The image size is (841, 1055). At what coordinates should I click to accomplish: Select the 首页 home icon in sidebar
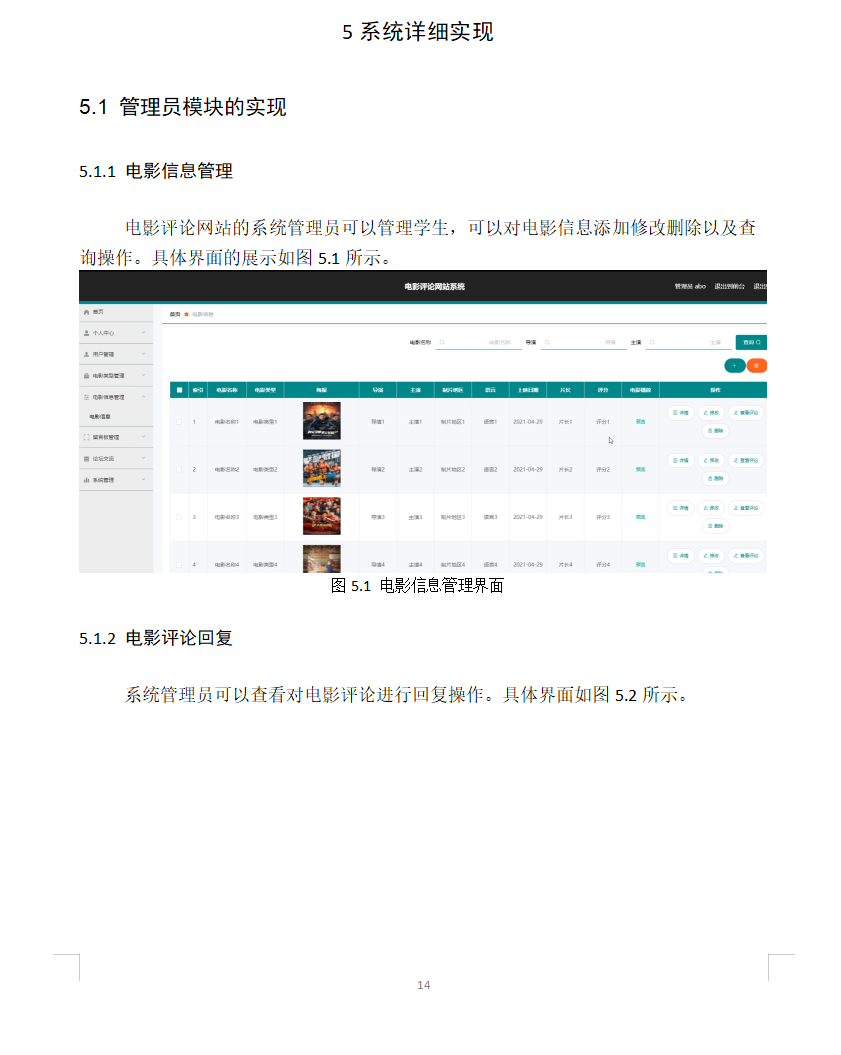click(x=85, y=312)
